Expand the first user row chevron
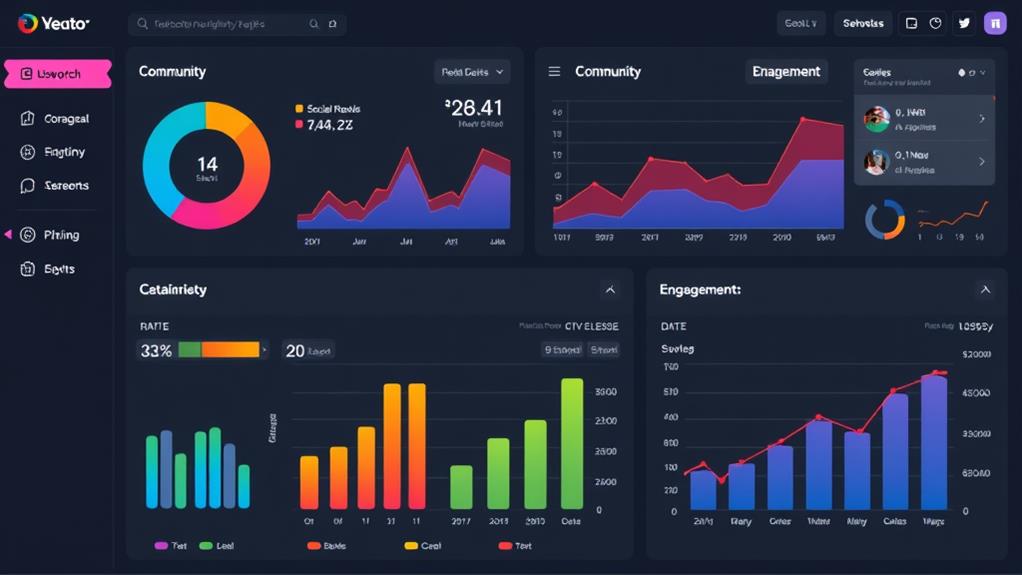Screen dimensions: 1022x575 tap(982, 119)
